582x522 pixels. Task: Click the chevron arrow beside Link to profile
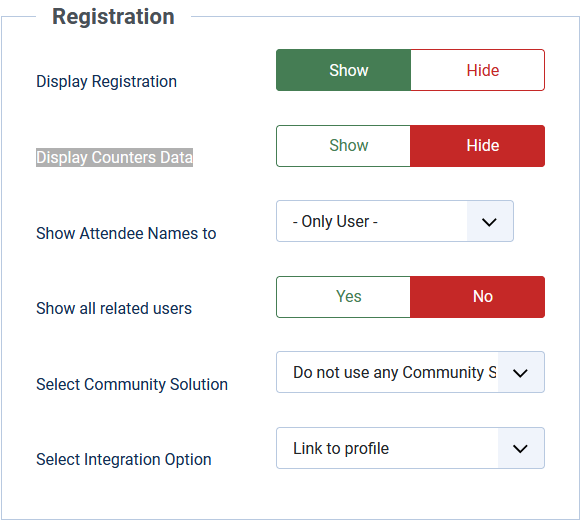520,448
